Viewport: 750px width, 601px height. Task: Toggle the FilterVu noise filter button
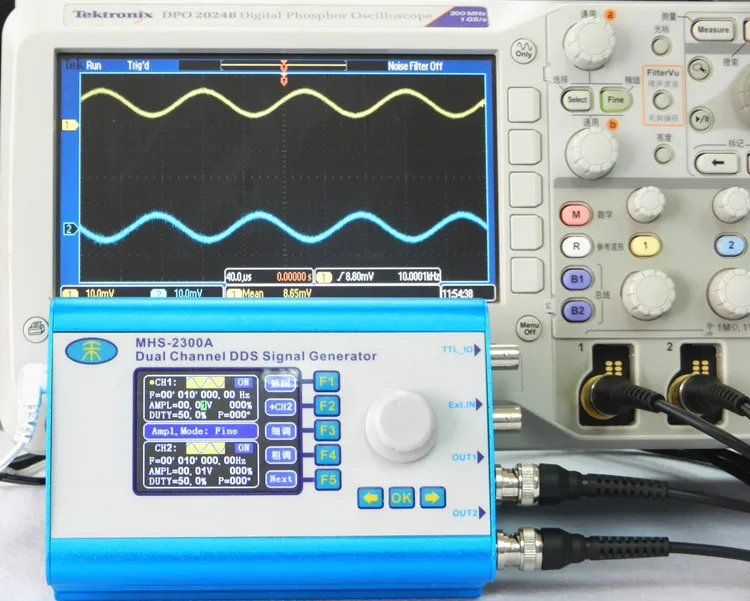[662, 100]
